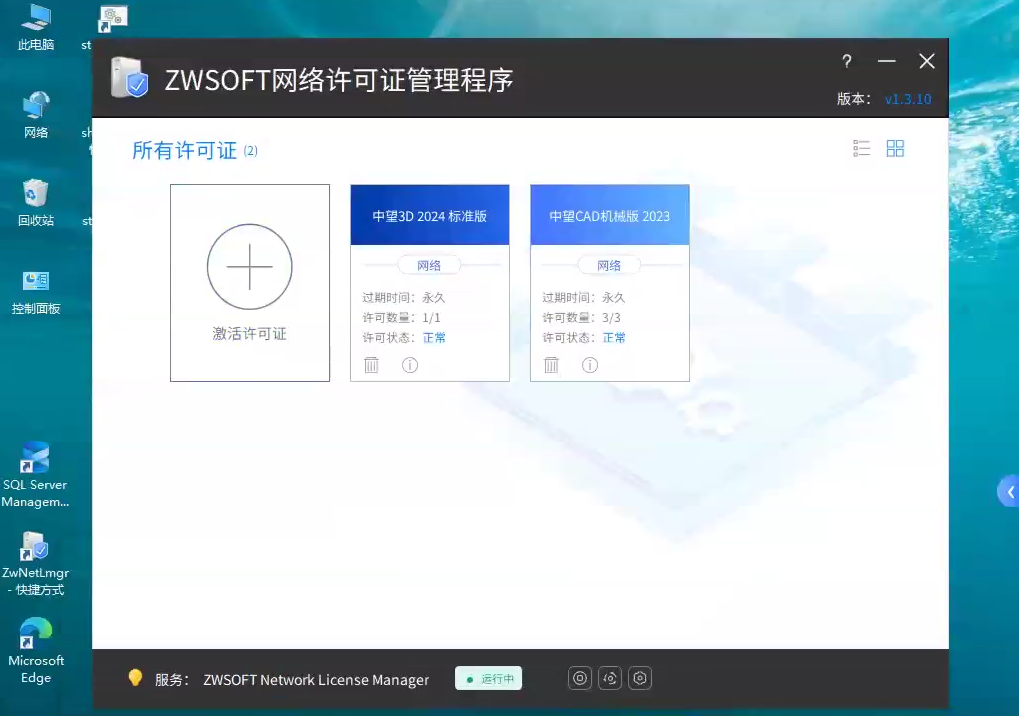View info for 中望CAD机械版 2023 license
Image resolution: width=1019 pixels, height=716 pixels.
589,365
